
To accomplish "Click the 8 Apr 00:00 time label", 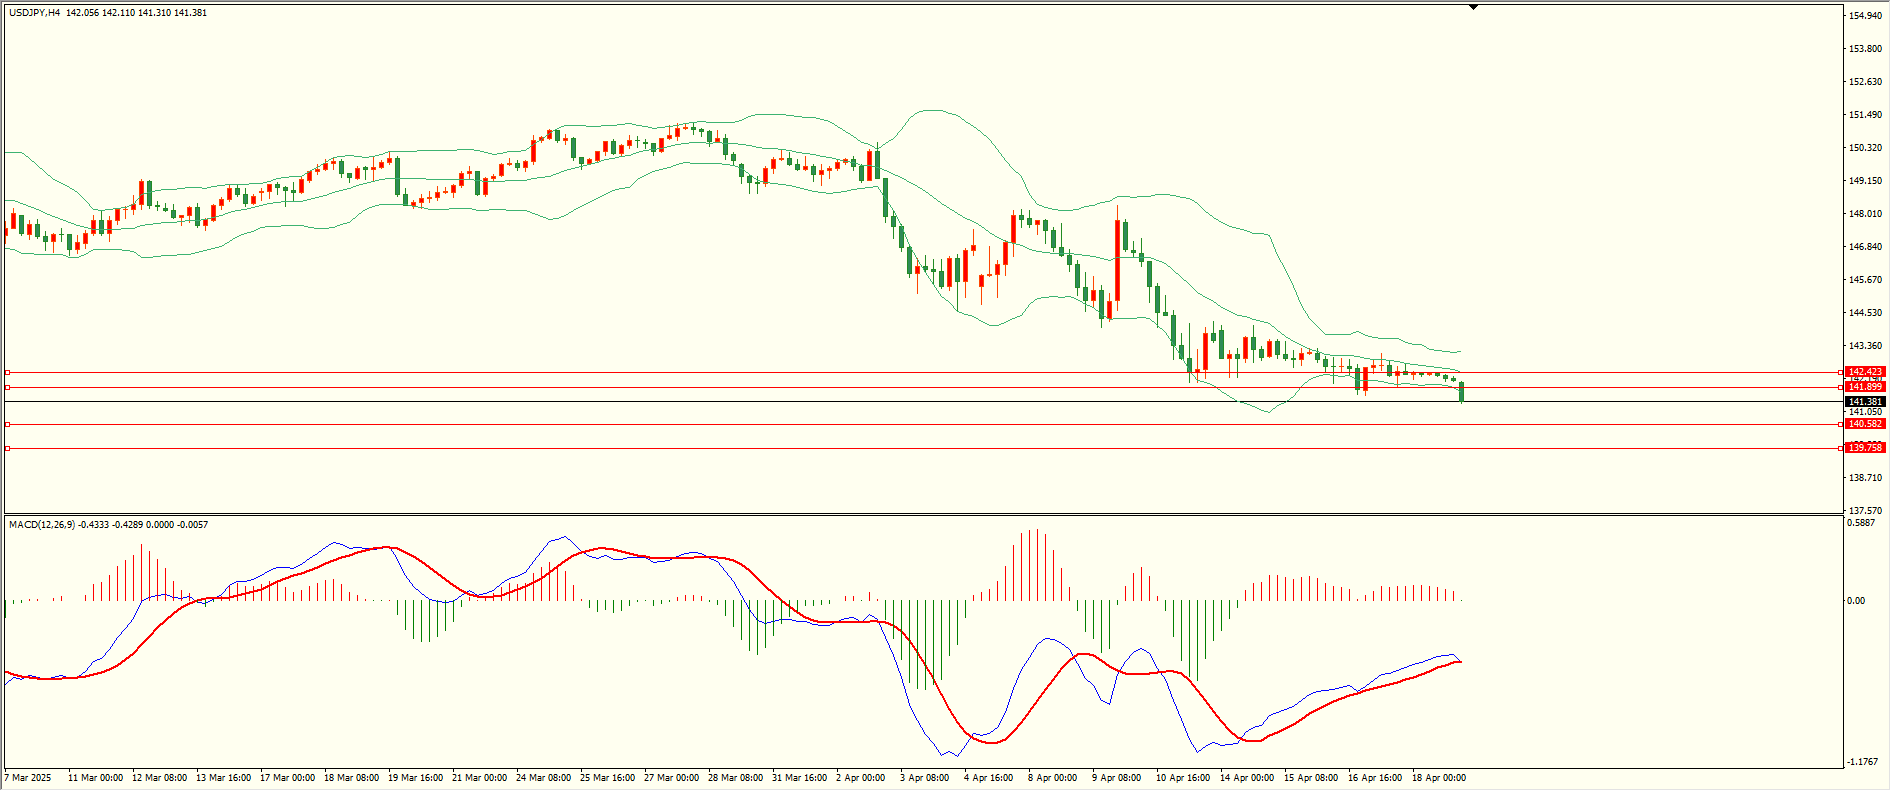I will coord(1052,778).
